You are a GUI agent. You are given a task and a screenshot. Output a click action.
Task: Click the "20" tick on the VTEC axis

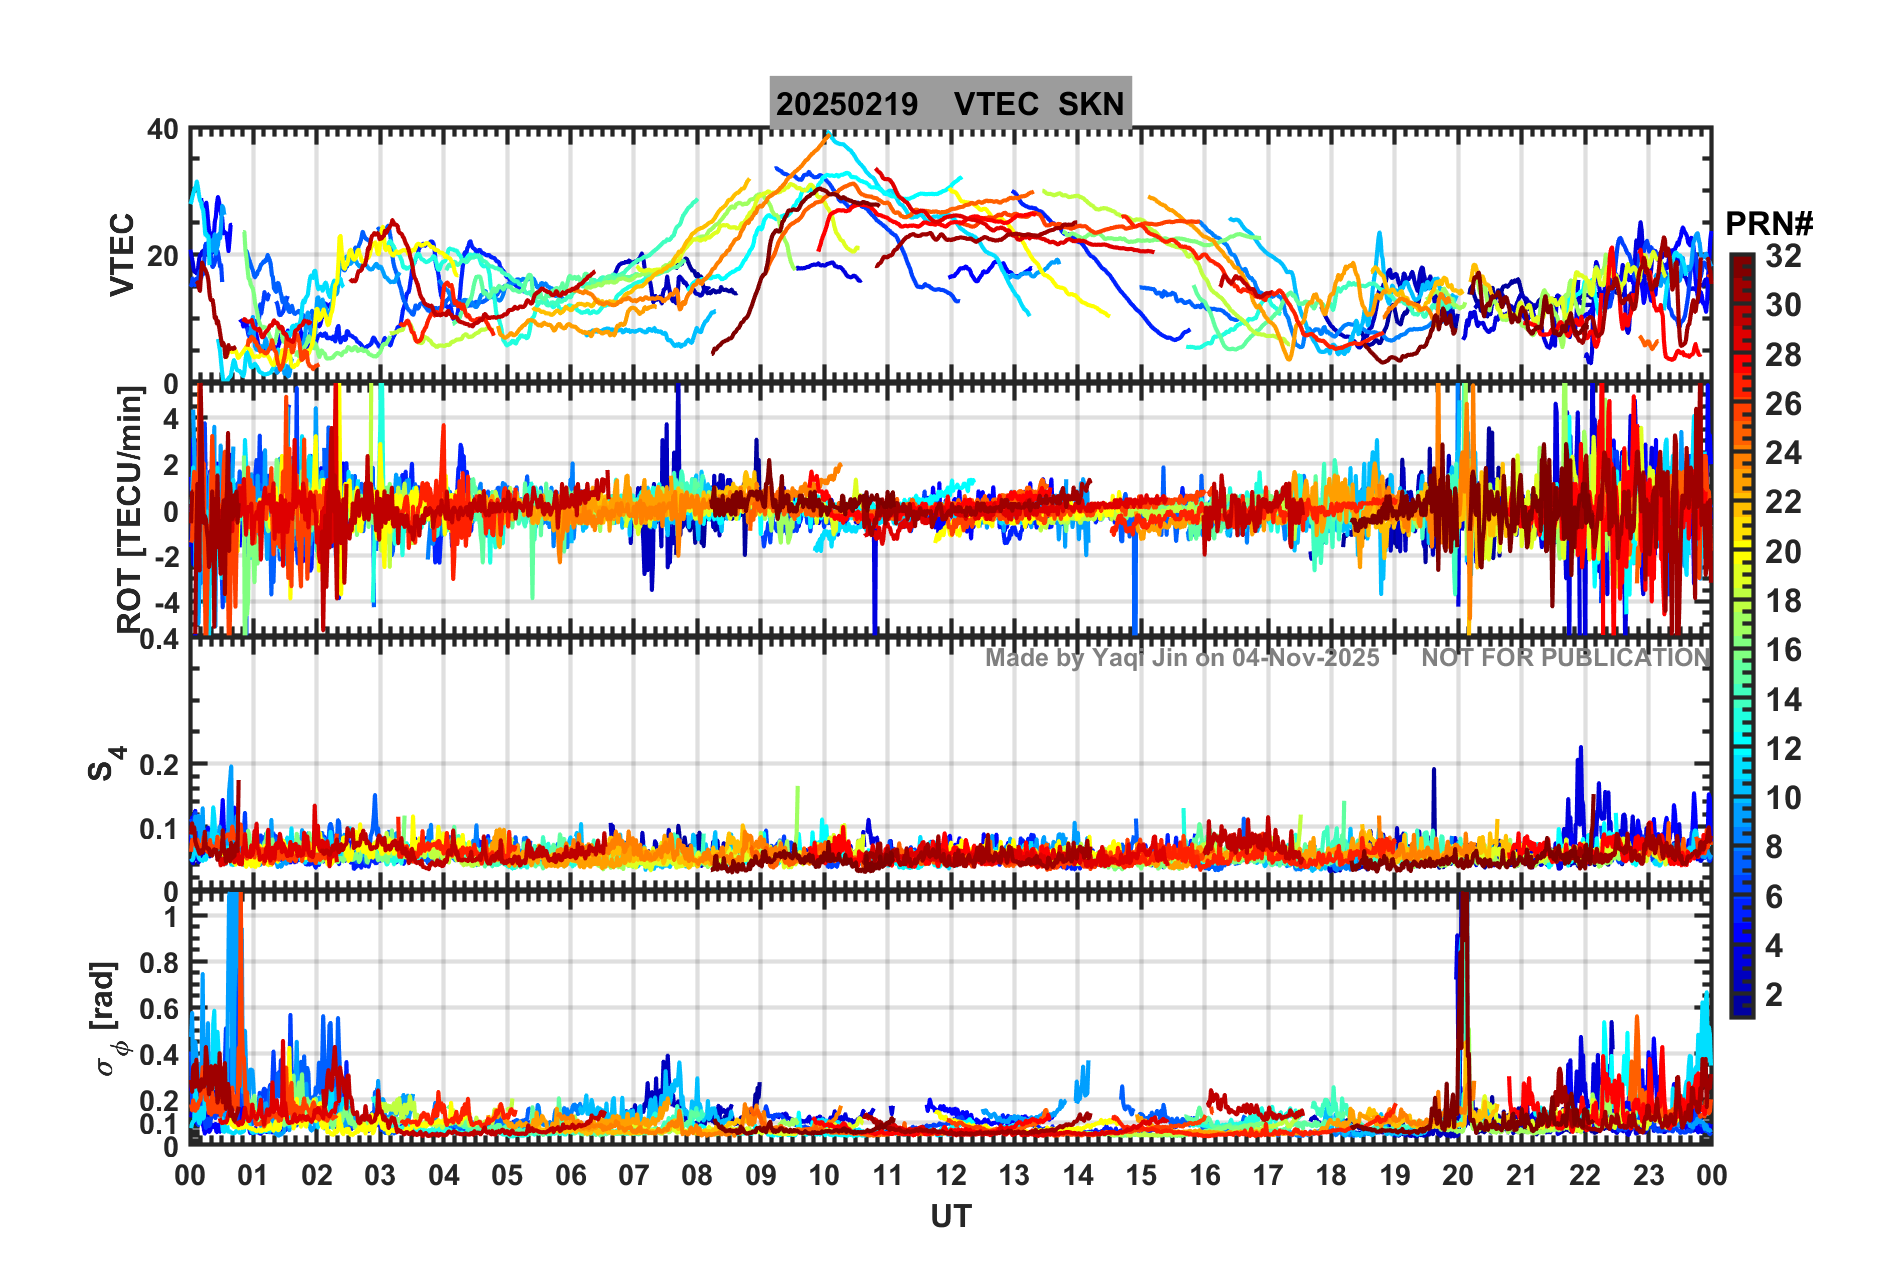pos(163,256)
